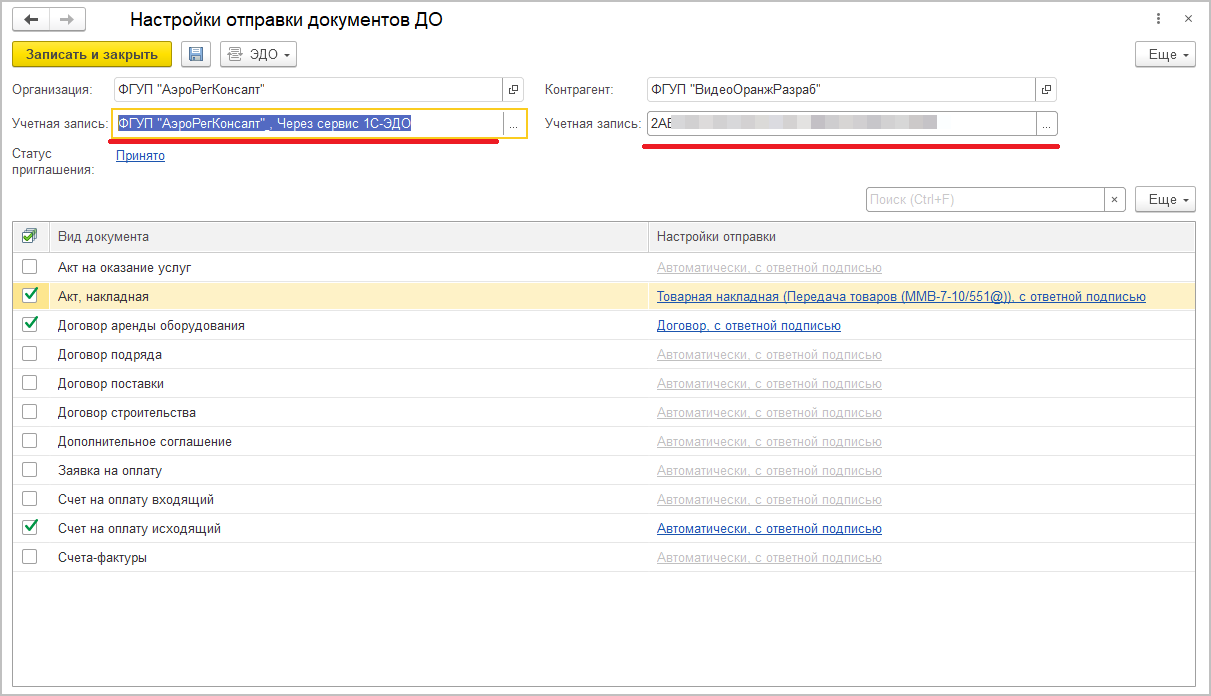This screenshot has width=1211, height=696.
Task: Click the back navigation arrow
Action: point(31,19)
